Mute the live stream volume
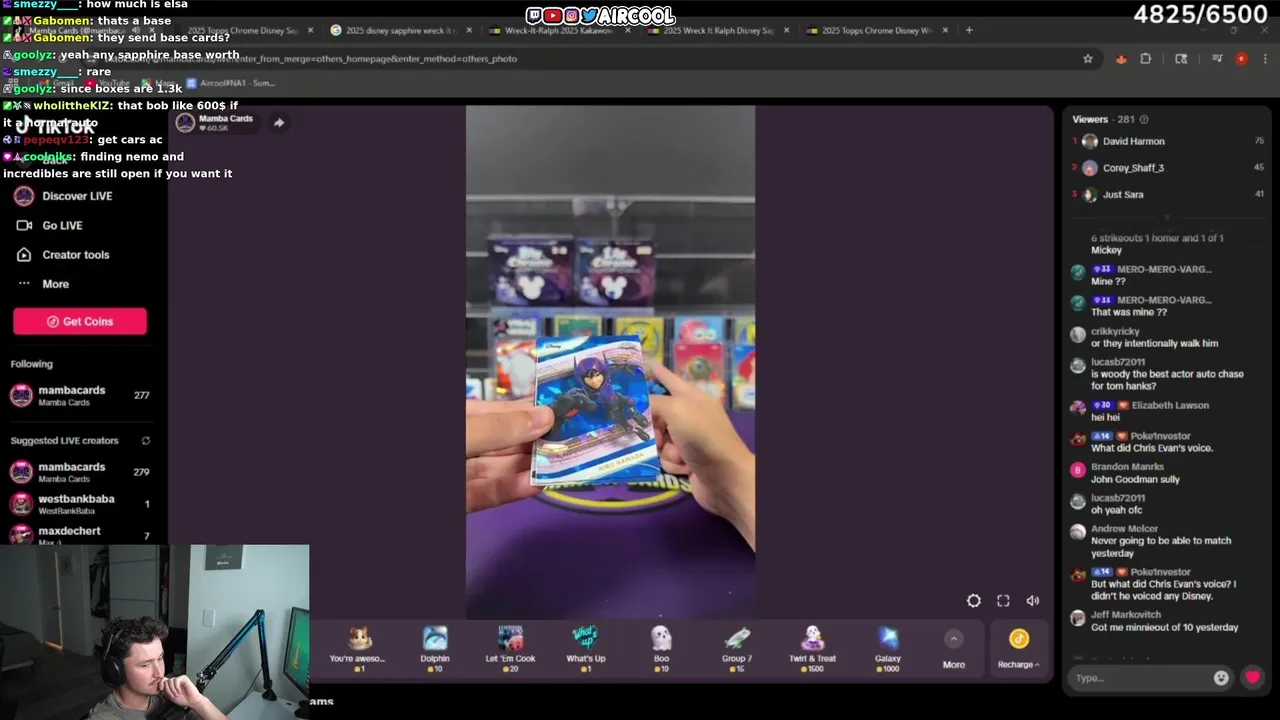 (x=1033, y=601)
